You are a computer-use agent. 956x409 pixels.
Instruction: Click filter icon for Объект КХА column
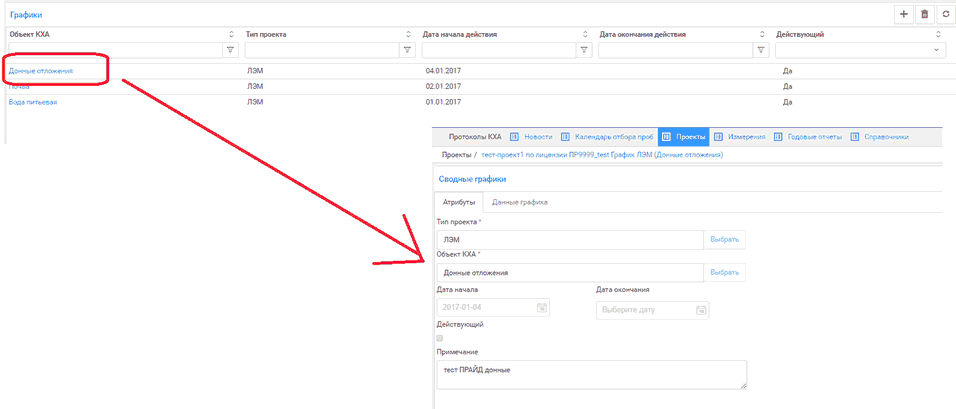coord(231,50)
